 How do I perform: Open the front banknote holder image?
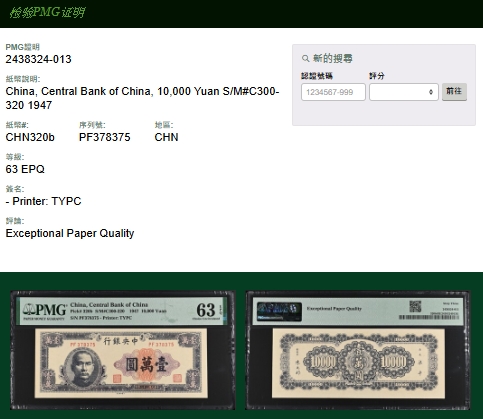[123, 350]
